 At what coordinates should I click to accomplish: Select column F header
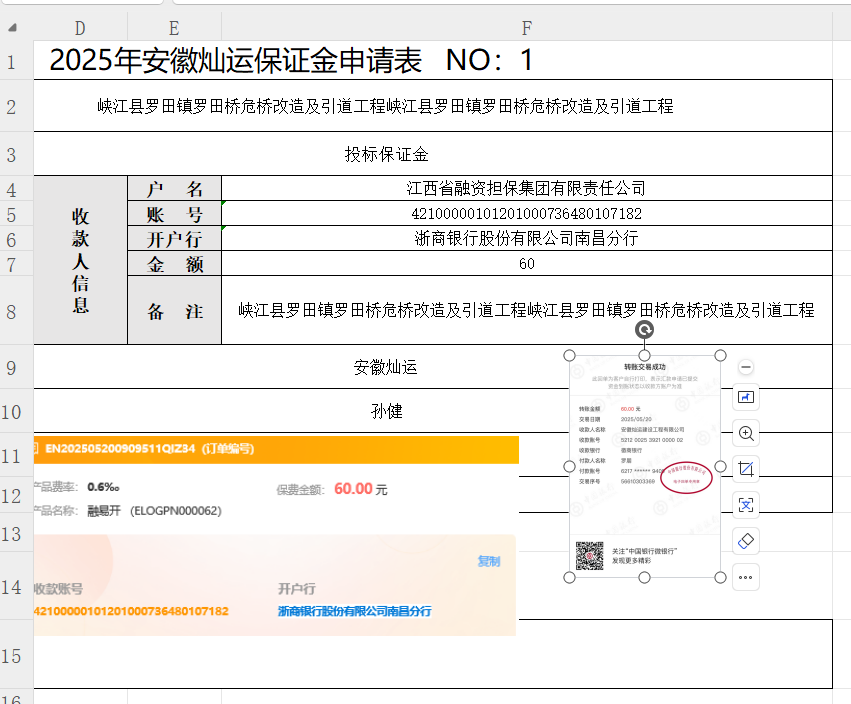pyautogui.click(x=526, y=28)
